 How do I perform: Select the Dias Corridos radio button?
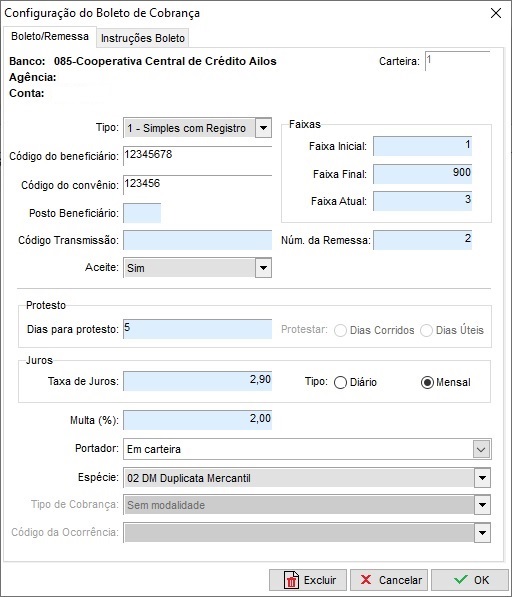[340, 330]
